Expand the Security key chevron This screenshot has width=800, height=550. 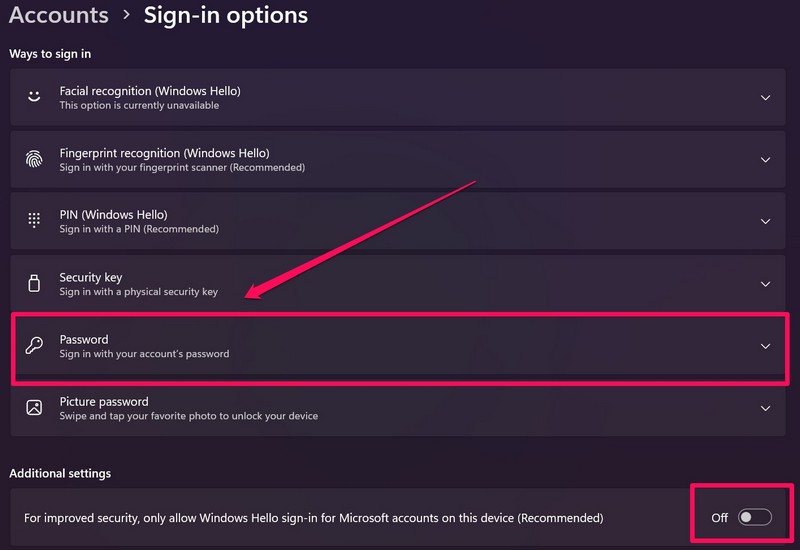click(x=765, y=284)
